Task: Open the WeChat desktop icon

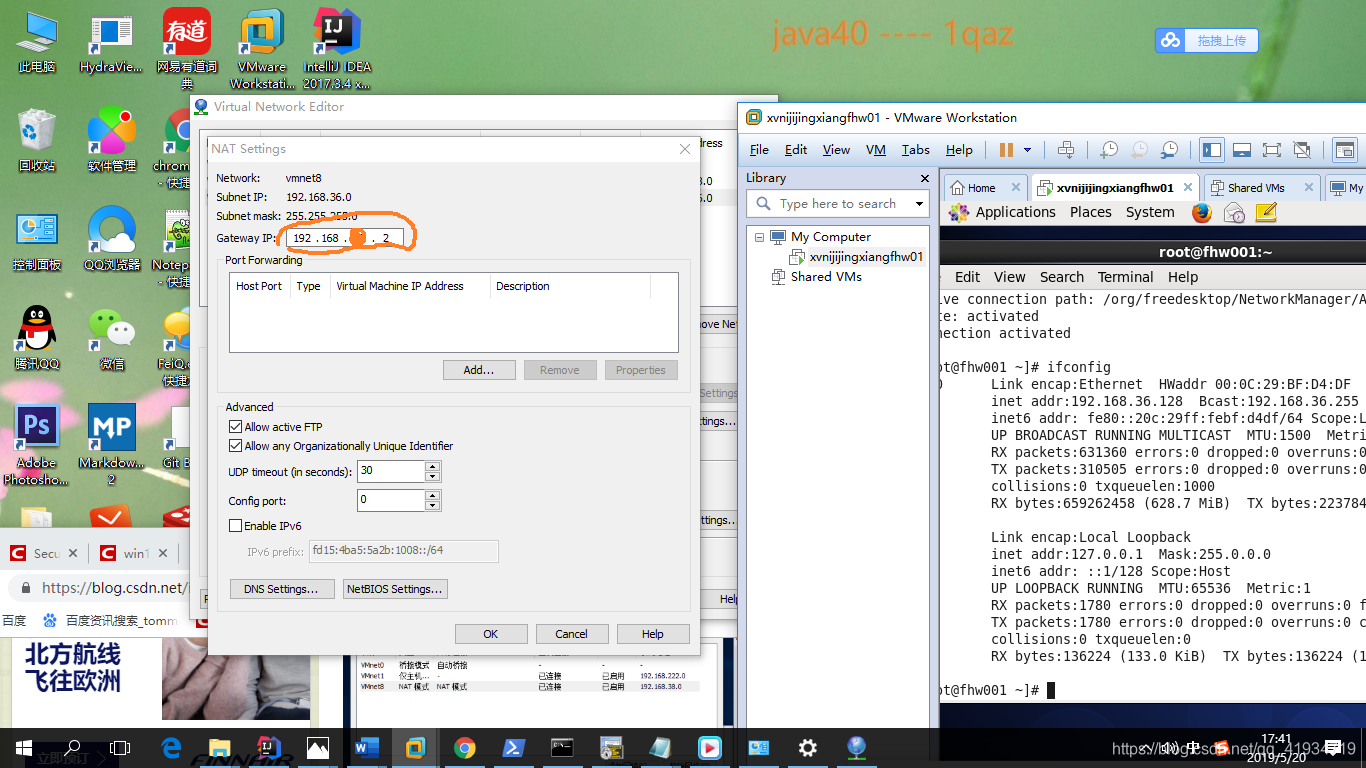Action: tap(112, 338)
